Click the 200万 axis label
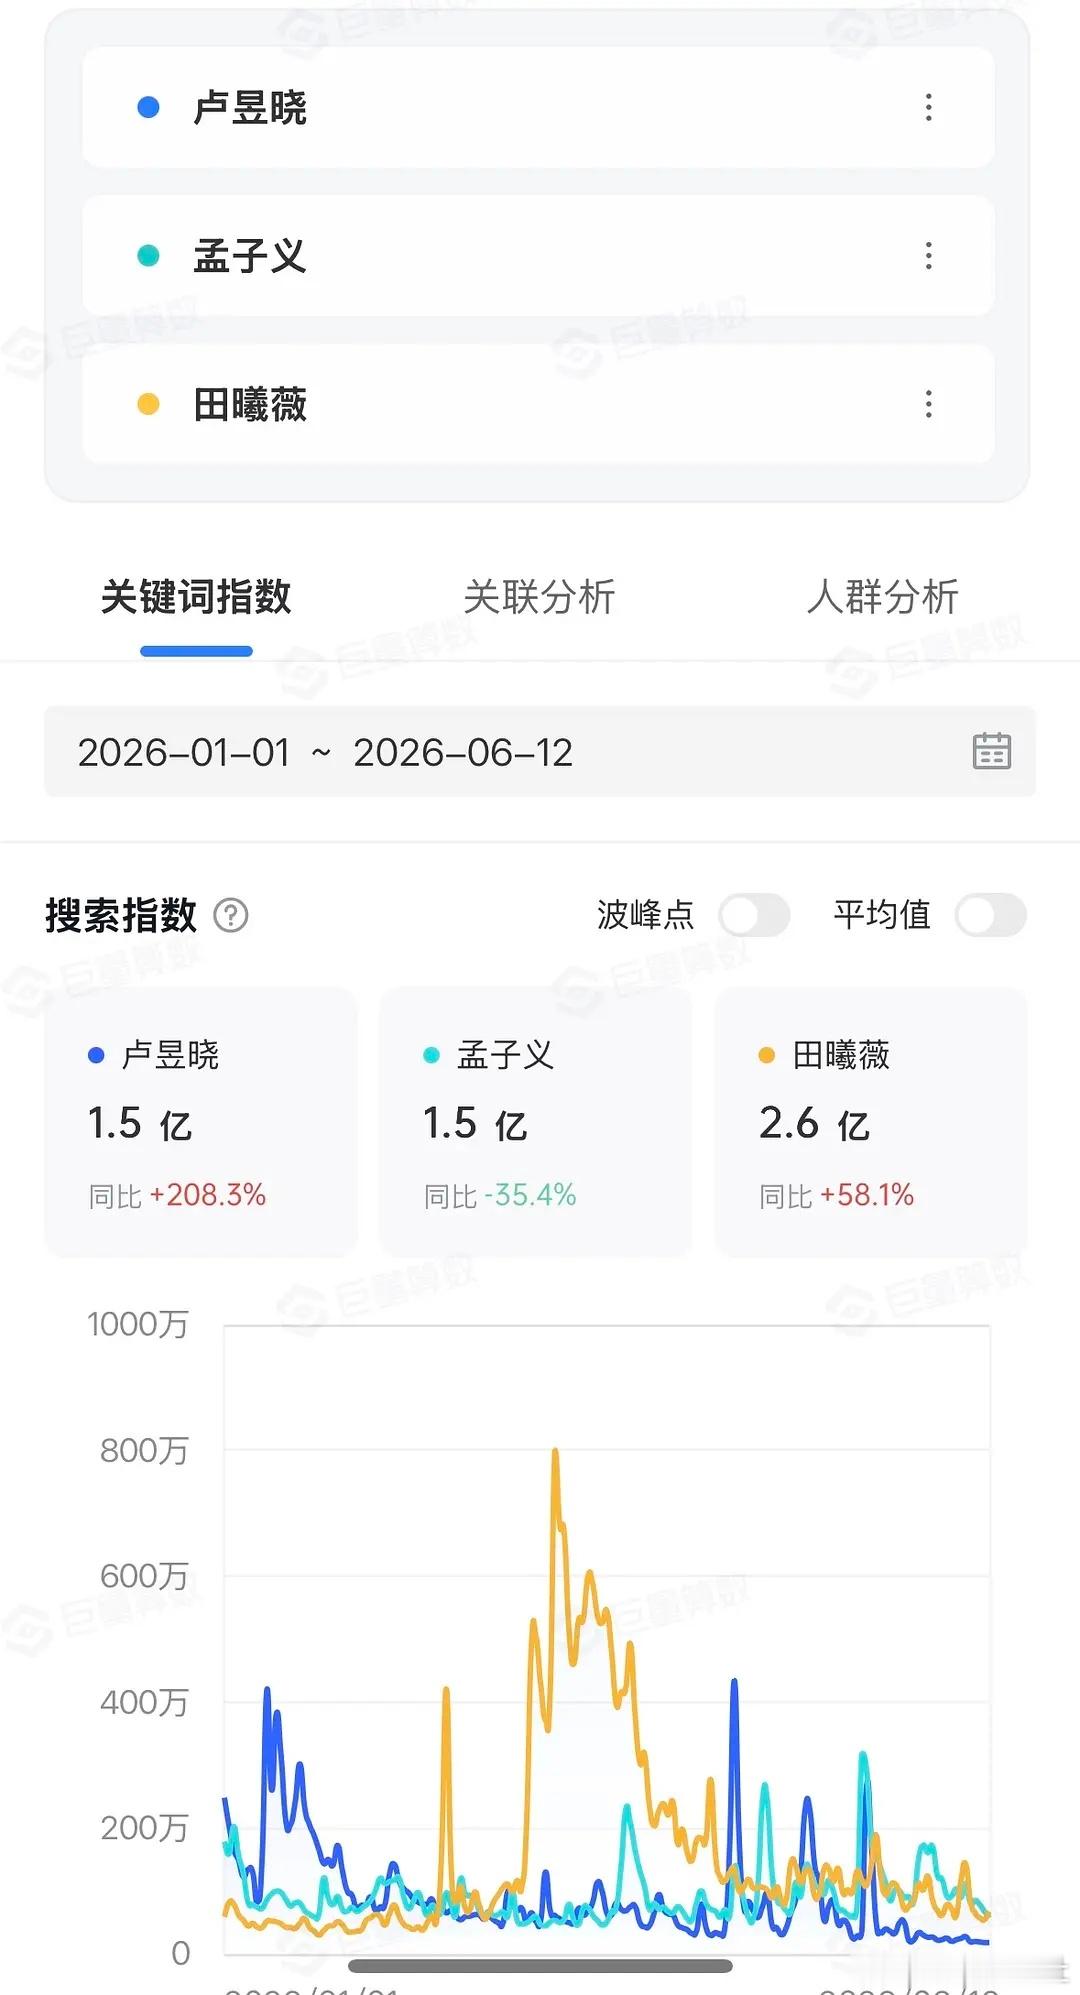The width and height of the screenshot is (1080, 1995). (144, 1828)
